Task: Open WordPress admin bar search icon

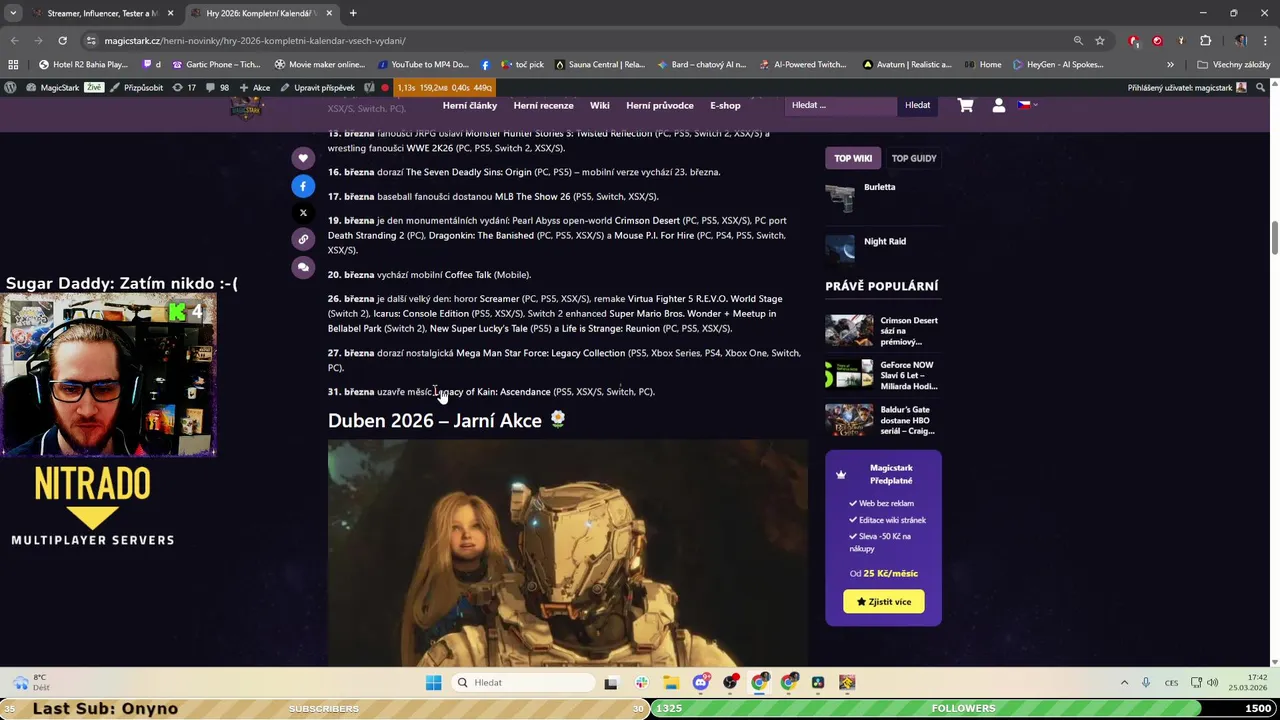Action: [1261, 87]
